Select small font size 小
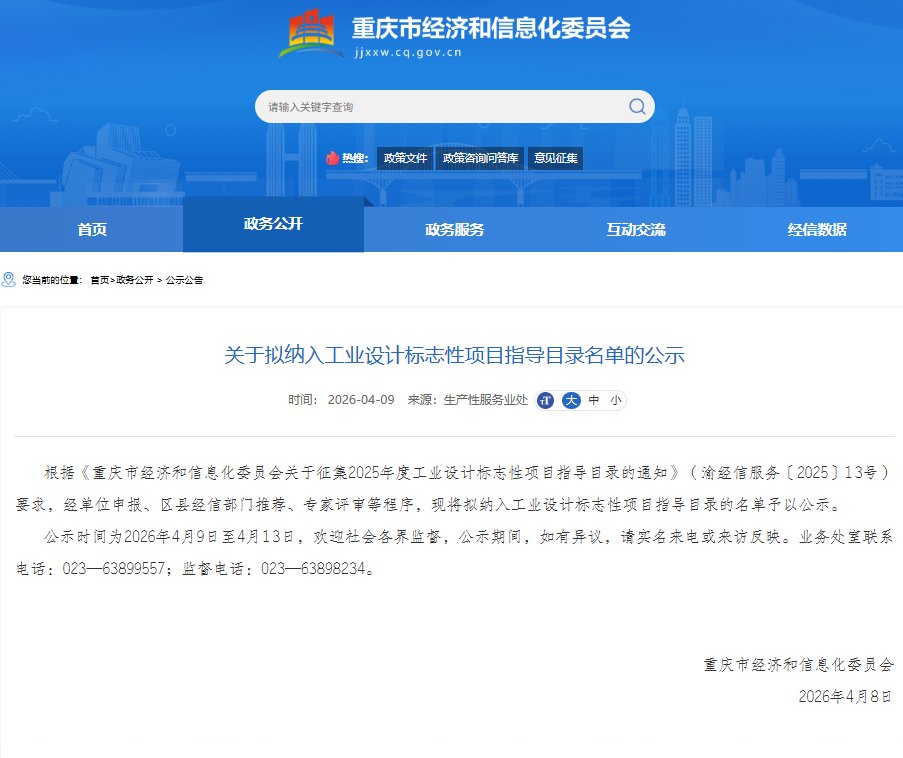 tap(615, 400)
